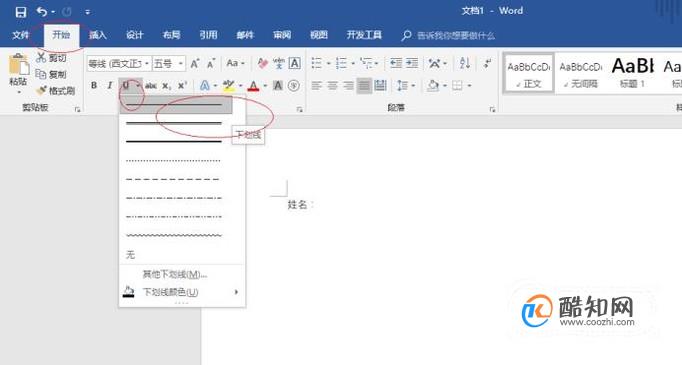
Task: Open the font size 五号 dropdown
Action: [181, 64]
